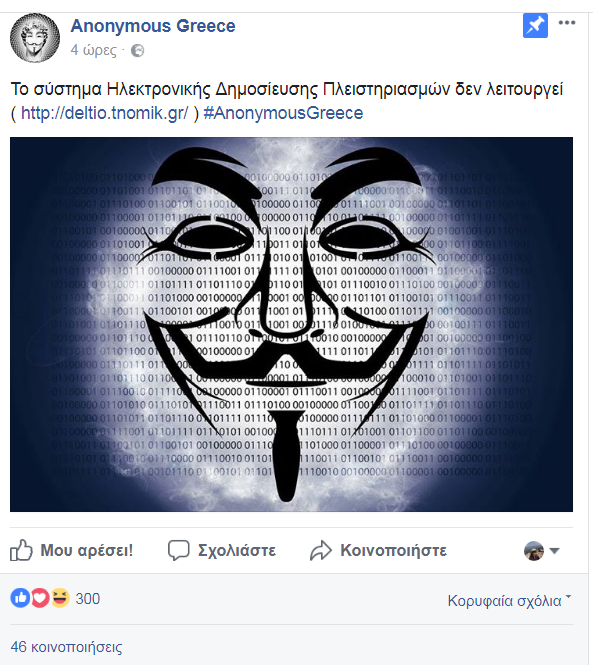Screen dimensions: 593x665
Task: Open the profile avatar identity selector dropdown
Action: tap(542, 551)
